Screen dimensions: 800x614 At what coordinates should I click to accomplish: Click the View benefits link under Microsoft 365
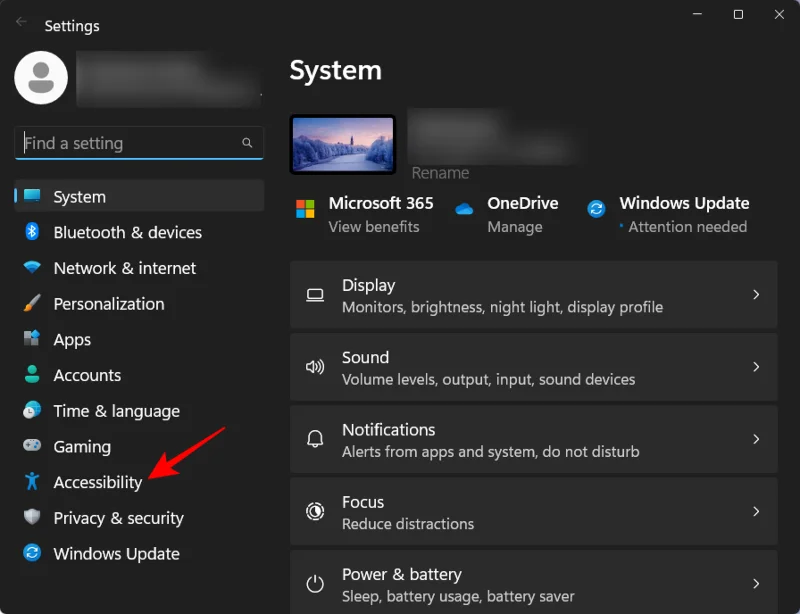374,227
